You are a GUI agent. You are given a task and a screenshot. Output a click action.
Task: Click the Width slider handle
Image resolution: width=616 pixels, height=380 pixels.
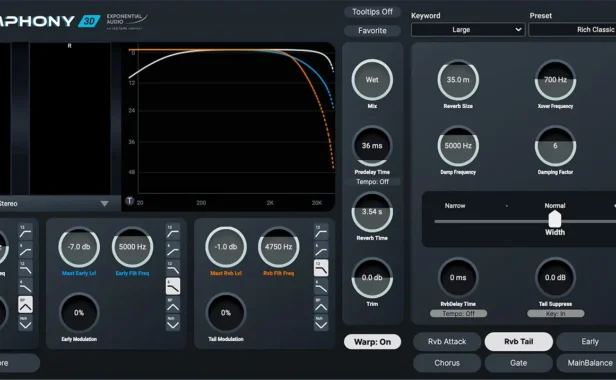pos(555,218)
